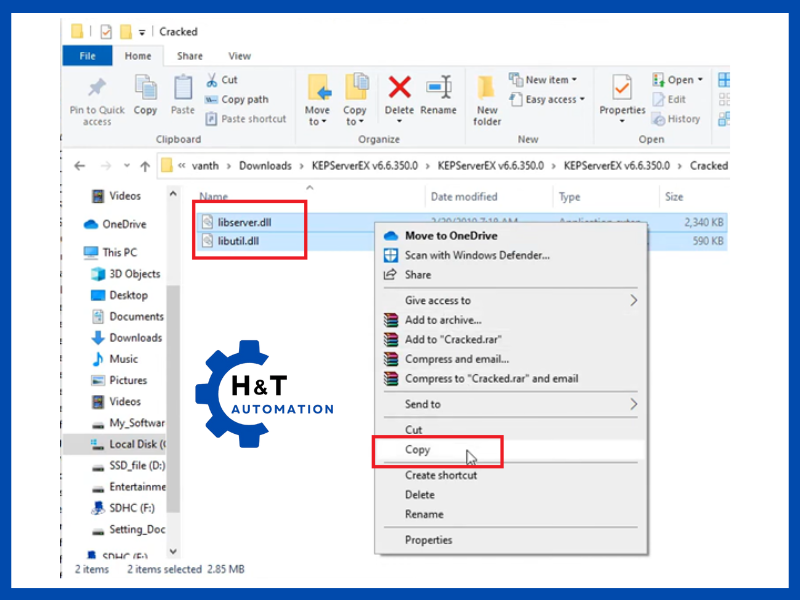
Task: Click the Rename icon in Organize group
Action: (x=438, y=96)
